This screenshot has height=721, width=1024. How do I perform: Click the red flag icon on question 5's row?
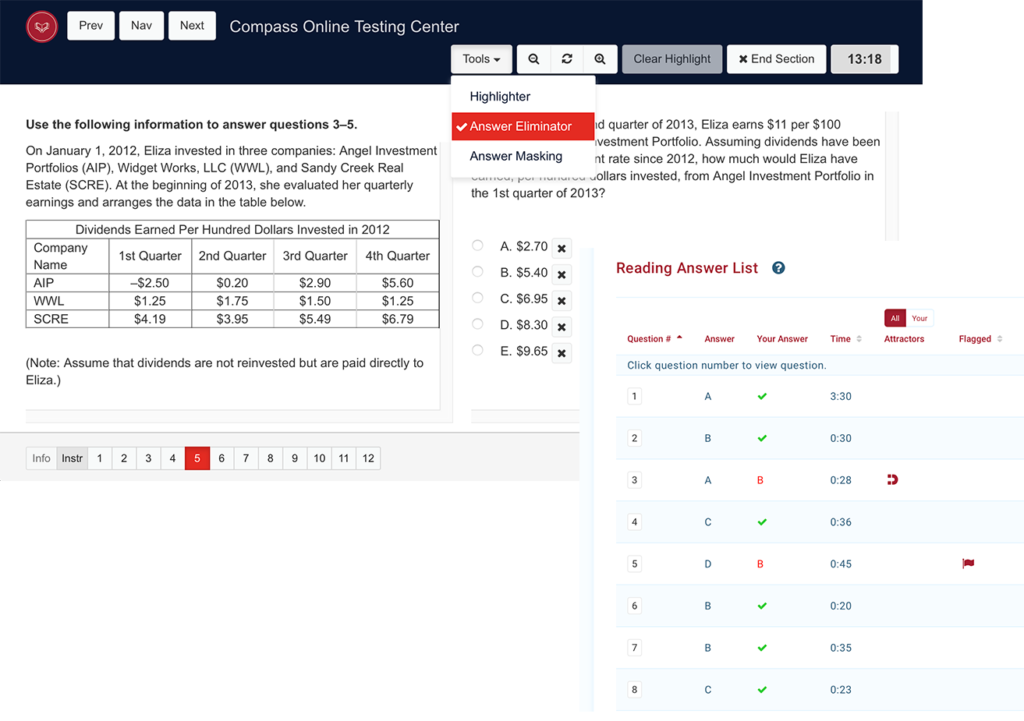coord(967,563)
